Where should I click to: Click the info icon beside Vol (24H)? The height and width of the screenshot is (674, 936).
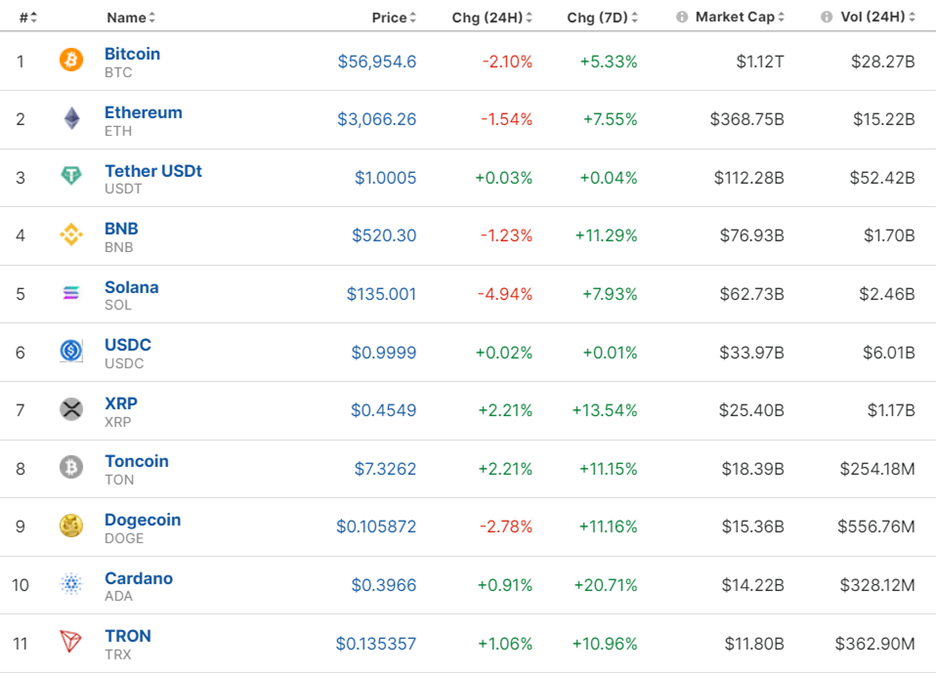point(827,17)
